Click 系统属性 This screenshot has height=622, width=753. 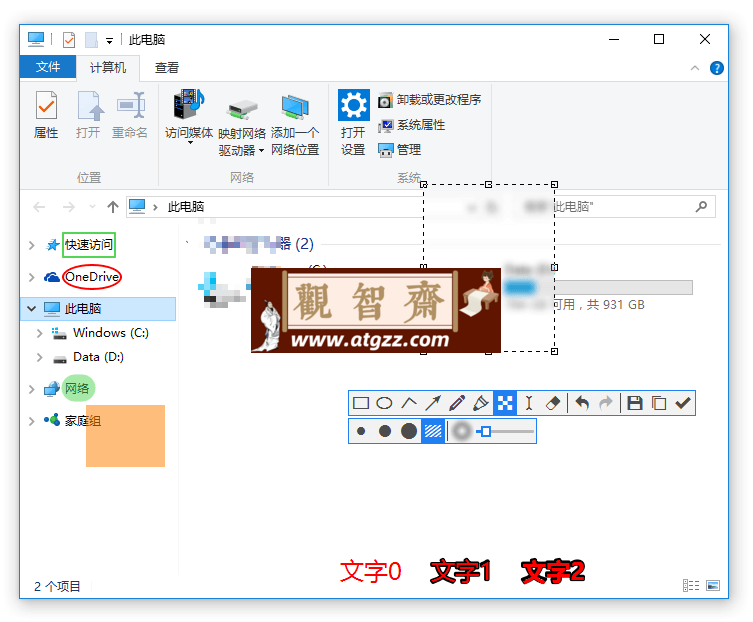click(x=412, y=125)
